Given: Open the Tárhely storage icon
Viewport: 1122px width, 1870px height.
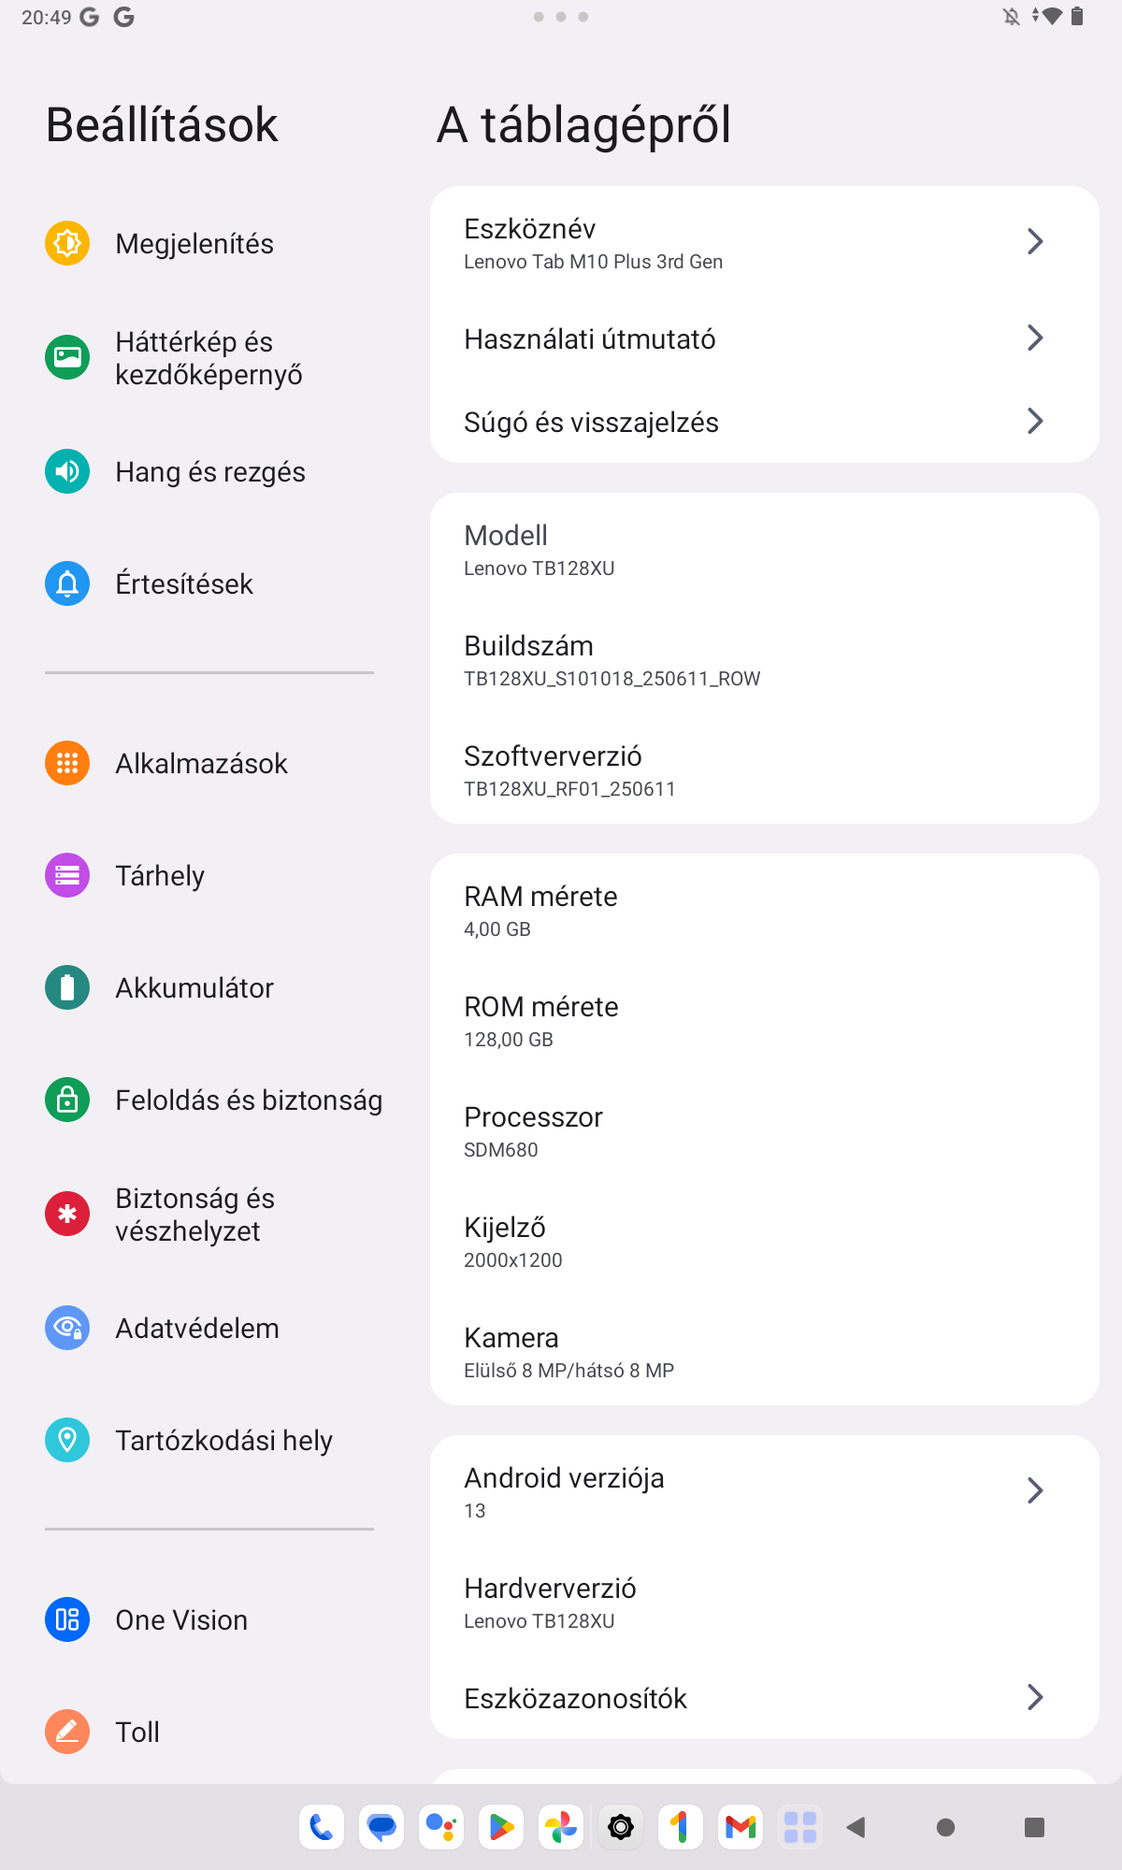Looking at the screenshot, I should pos(67,876).
